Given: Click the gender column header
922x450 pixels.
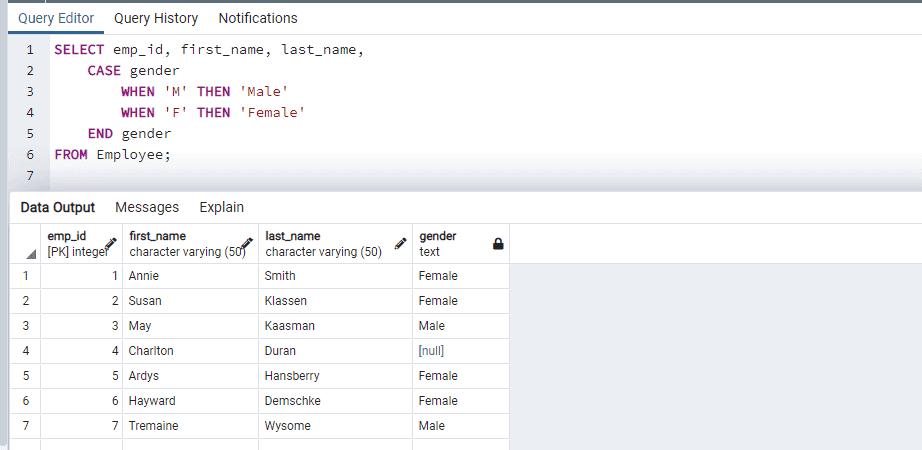Looking at the screenshot, I should [x=438, y=236].
